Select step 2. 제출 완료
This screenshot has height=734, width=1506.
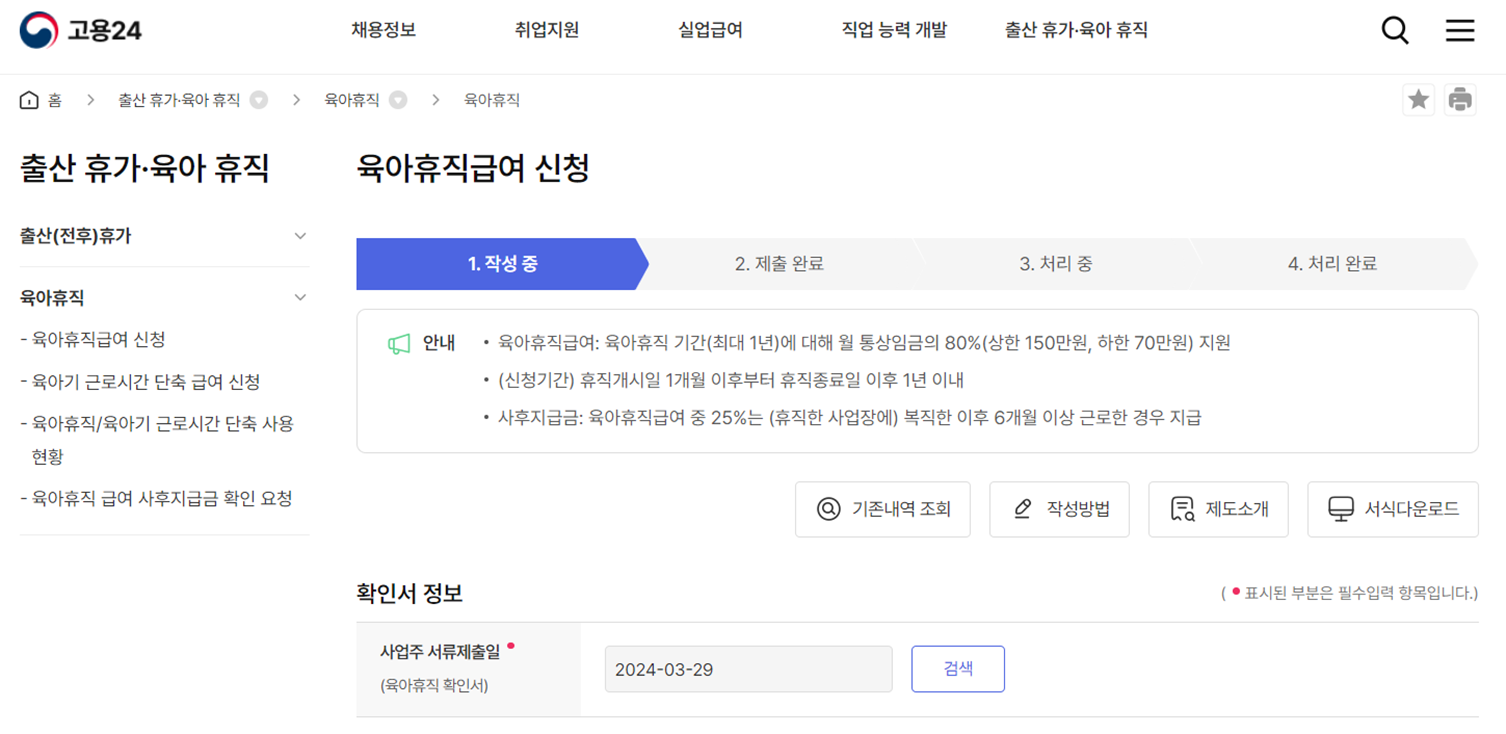coord(779,264)
